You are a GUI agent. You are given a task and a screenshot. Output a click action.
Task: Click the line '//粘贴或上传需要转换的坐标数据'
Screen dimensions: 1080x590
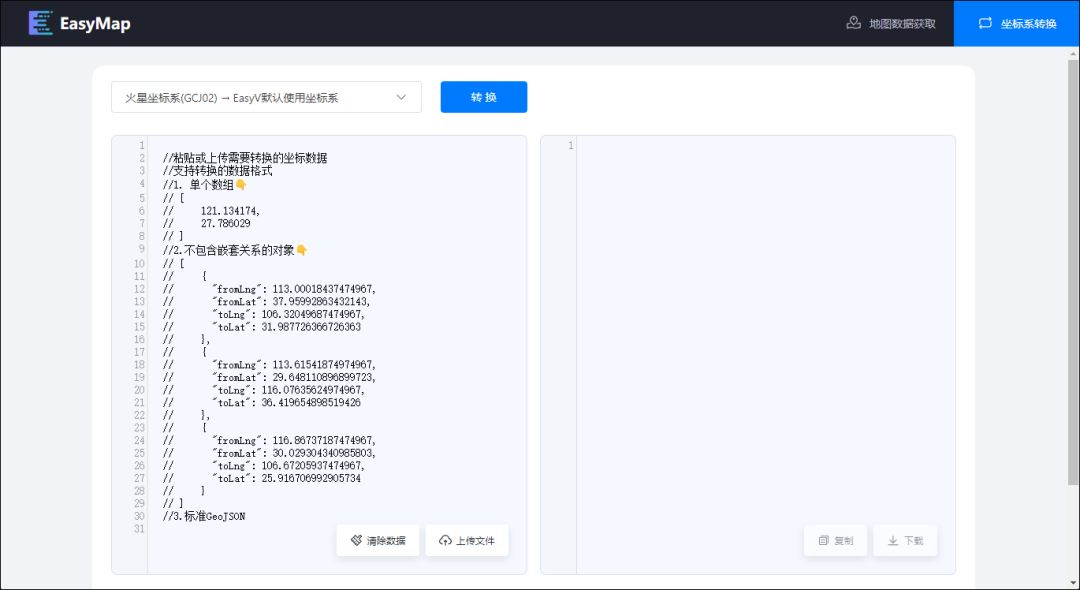[x=245, y=158]
